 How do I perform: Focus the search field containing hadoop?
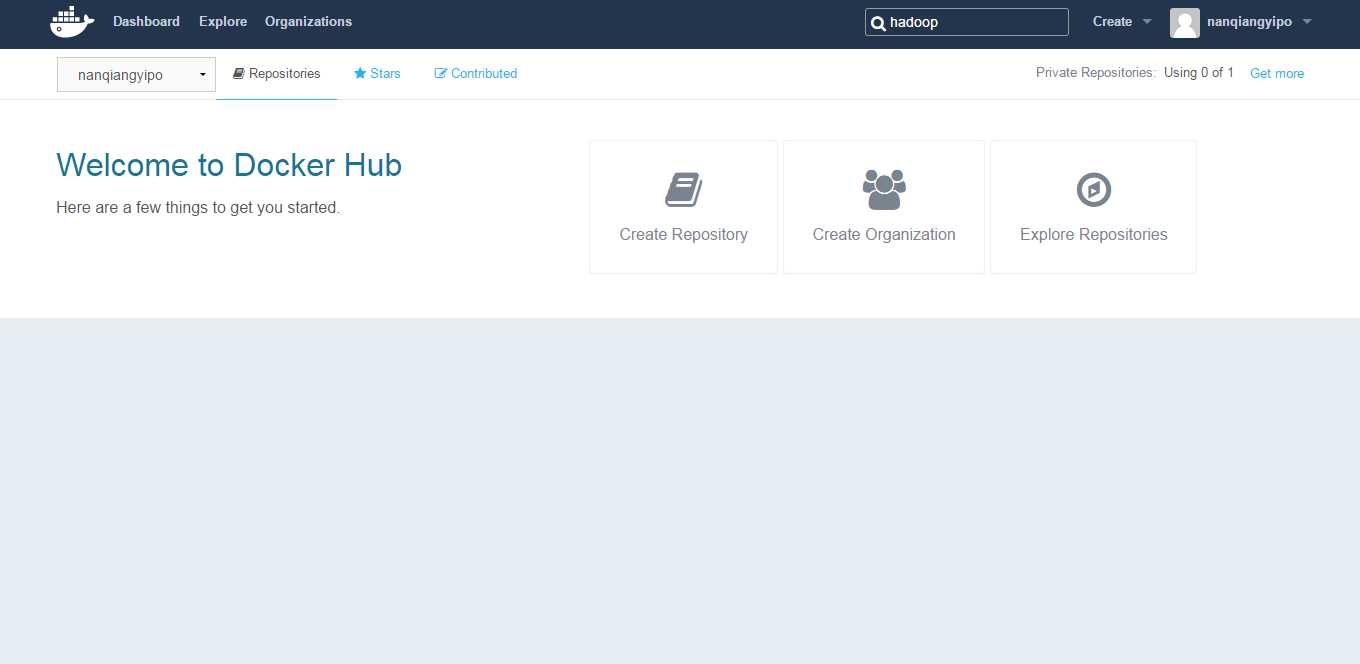click(966, 22)
